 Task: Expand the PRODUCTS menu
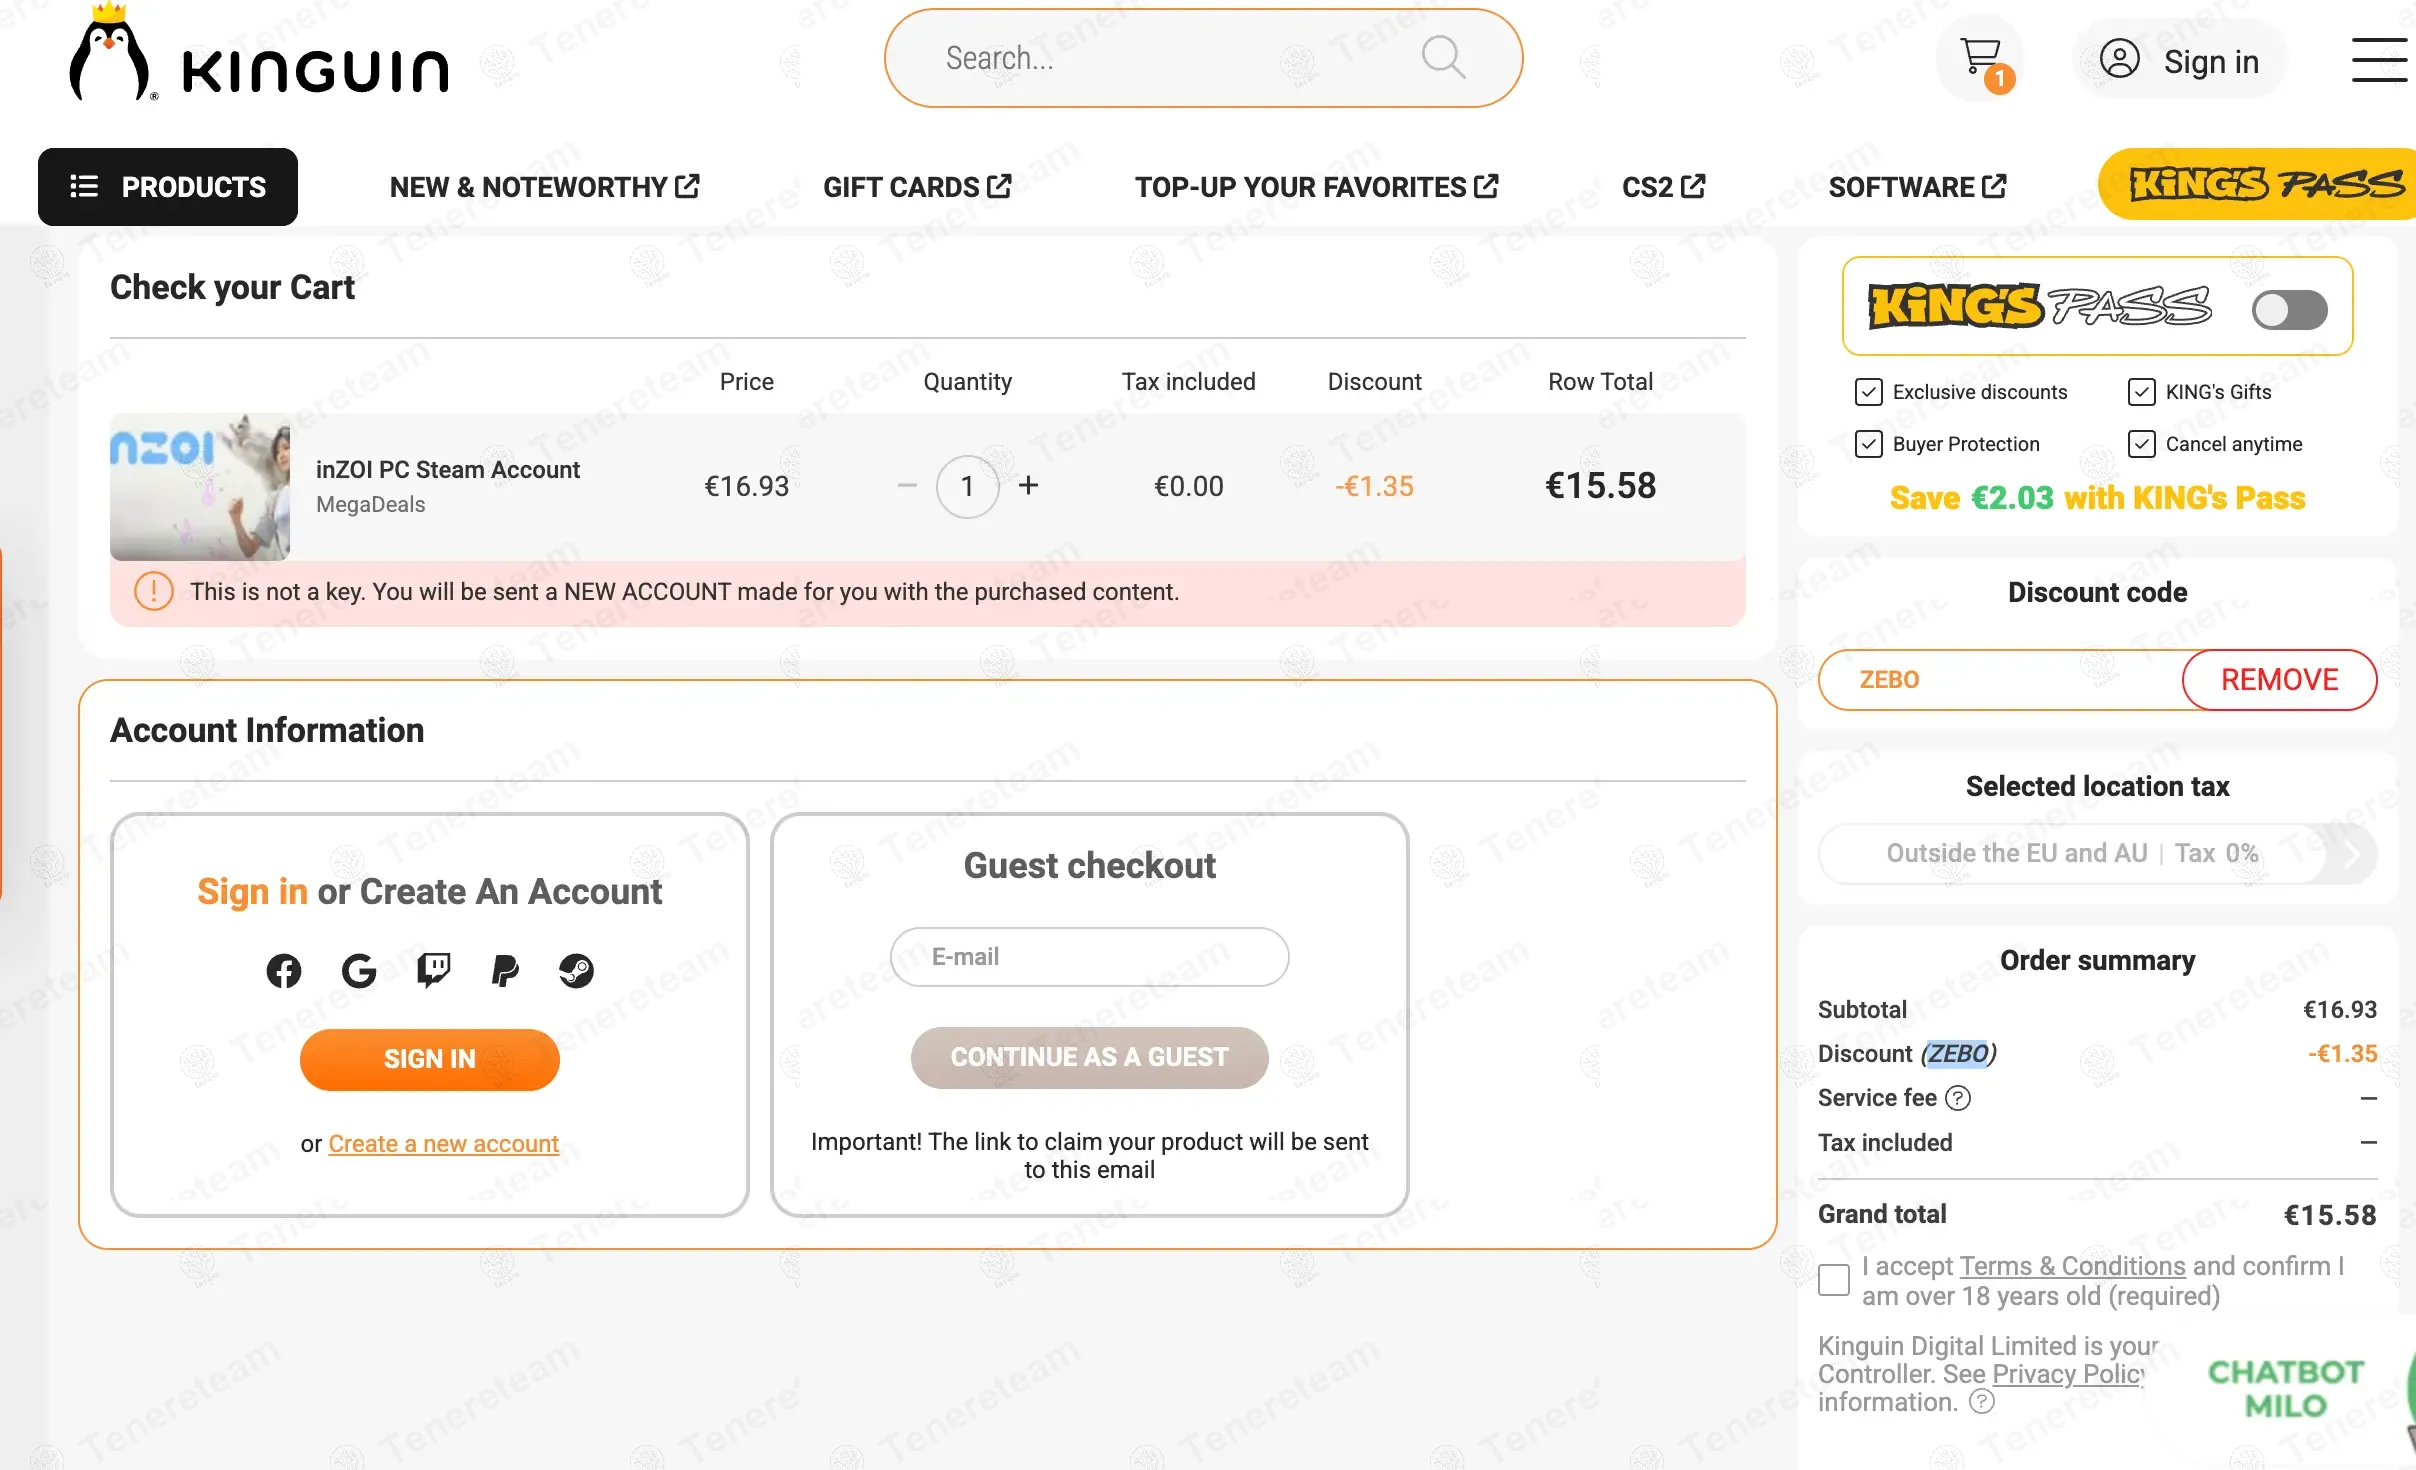[x=168, y=187]
